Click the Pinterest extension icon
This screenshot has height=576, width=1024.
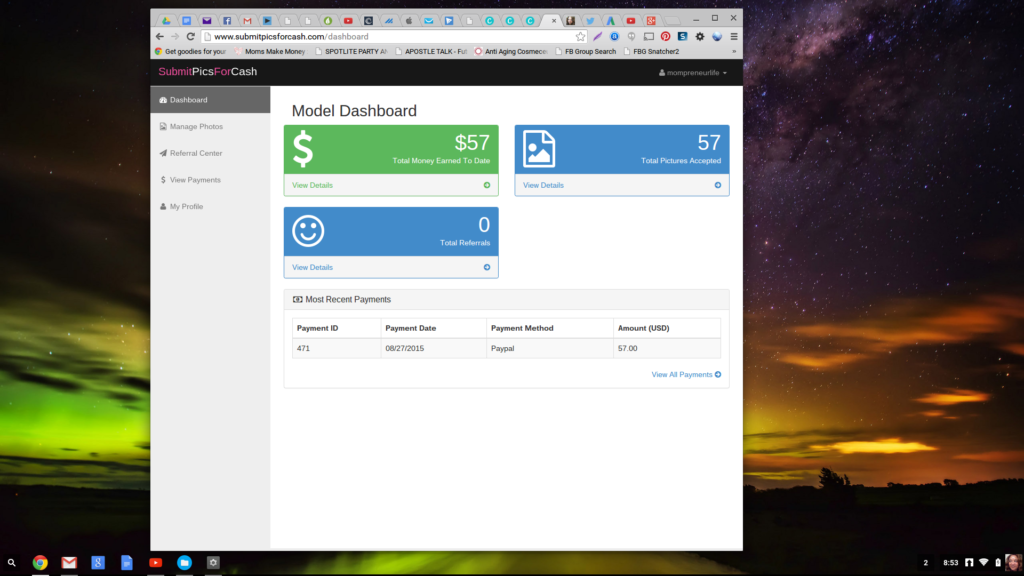coord(665,37)
